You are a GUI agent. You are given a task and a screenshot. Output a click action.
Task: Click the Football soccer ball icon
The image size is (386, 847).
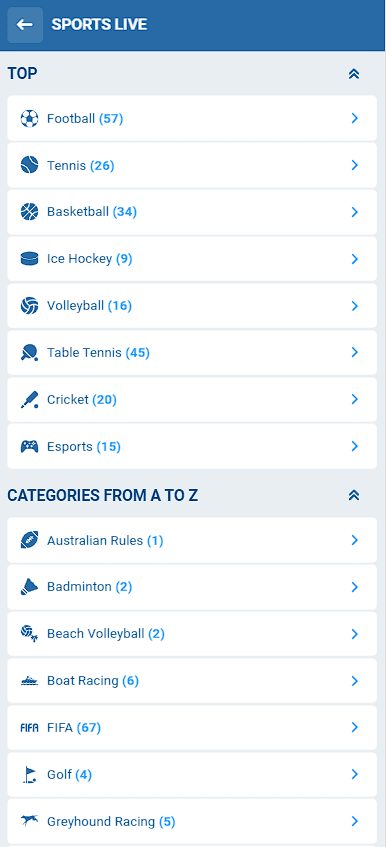29,118
